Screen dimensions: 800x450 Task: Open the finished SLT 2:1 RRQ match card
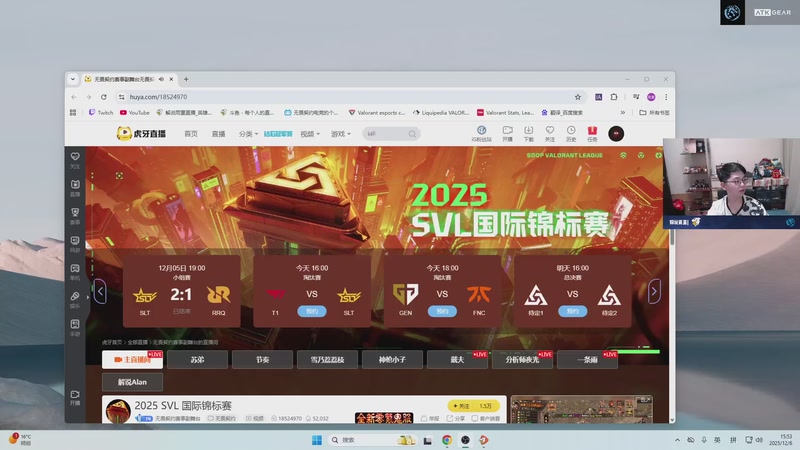182,291
